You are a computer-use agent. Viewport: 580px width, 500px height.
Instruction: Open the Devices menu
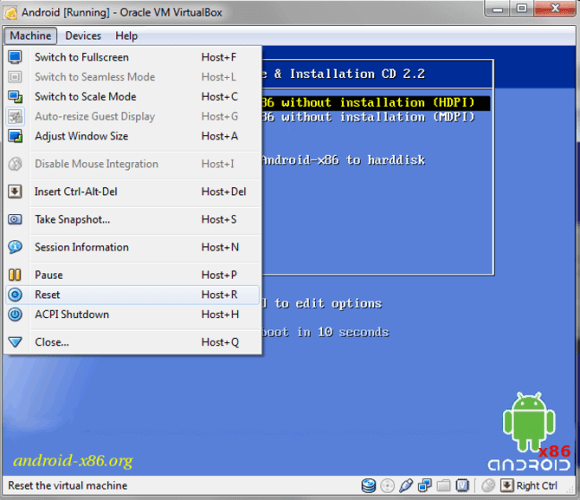(x=83, y=36)
